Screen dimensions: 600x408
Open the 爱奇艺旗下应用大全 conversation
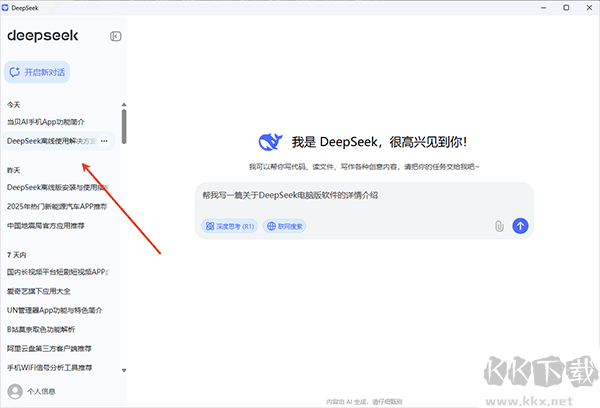click(39, 291)
